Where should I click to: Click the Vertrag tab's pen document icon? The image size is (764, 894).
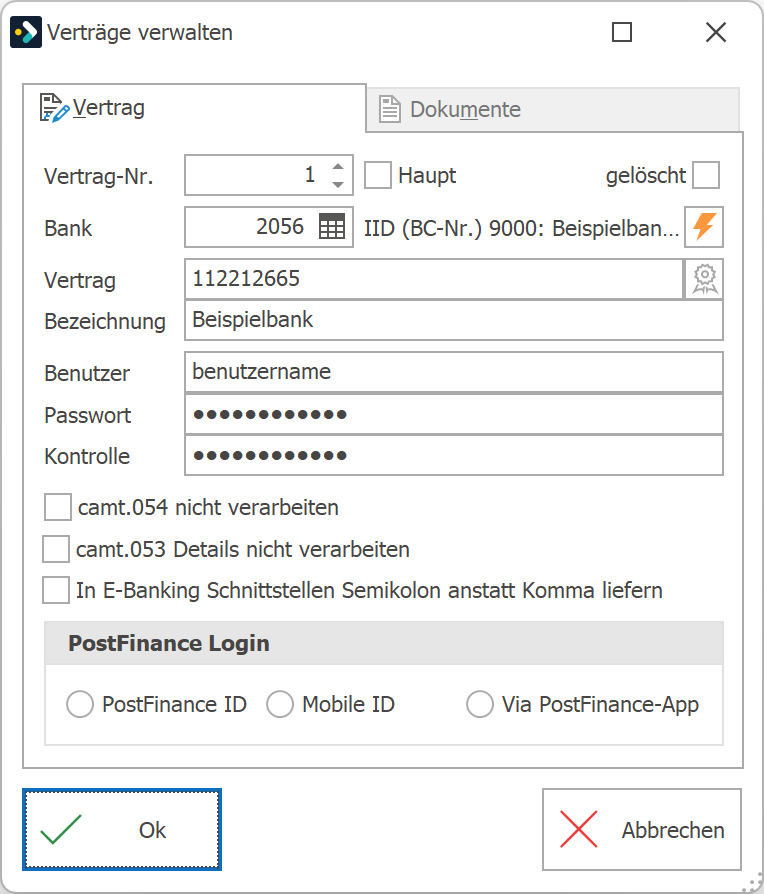(54, 108)
